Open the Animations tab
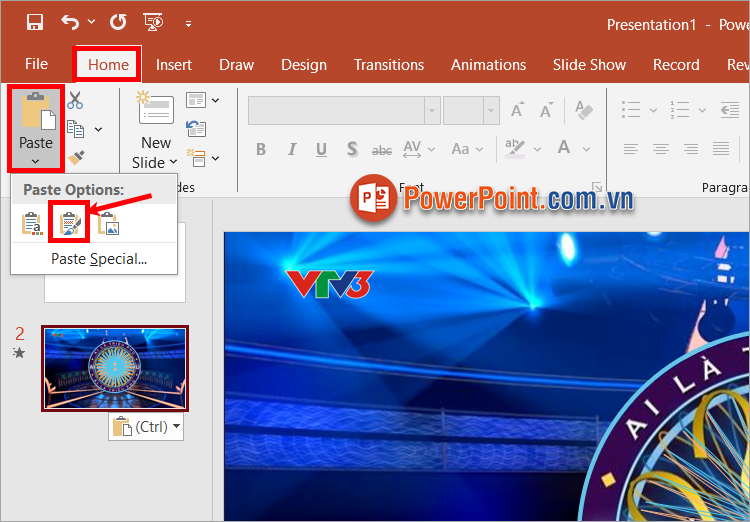The height and width of the screenshot is (522, 750). [488, 65]
